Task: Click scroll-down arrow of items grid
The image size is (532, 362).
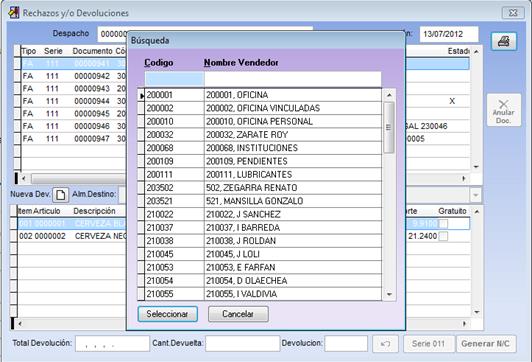Action: click(477, 312)
